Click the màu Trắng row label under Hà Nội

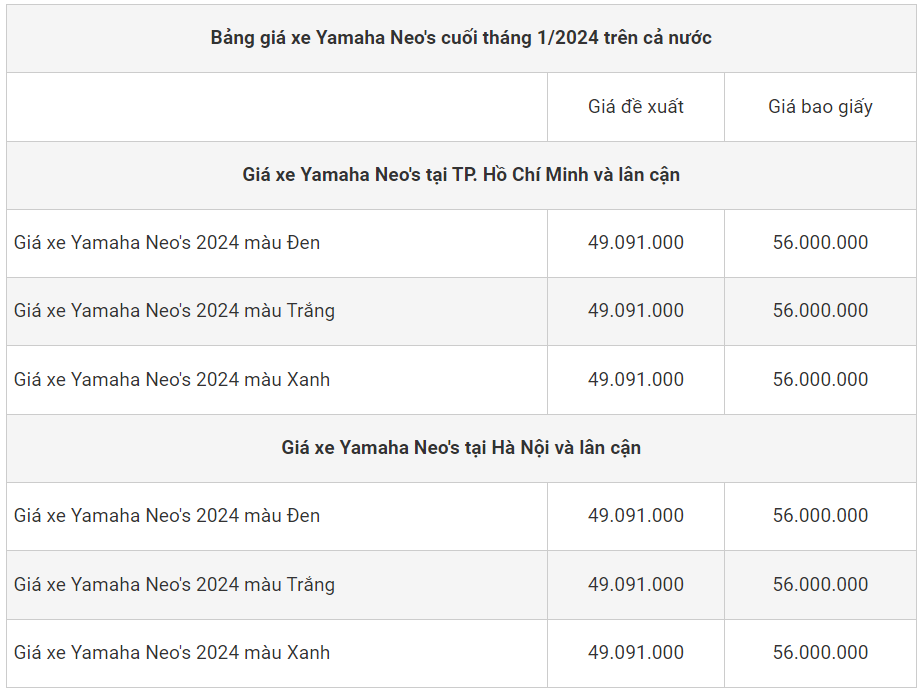[174, 585]
